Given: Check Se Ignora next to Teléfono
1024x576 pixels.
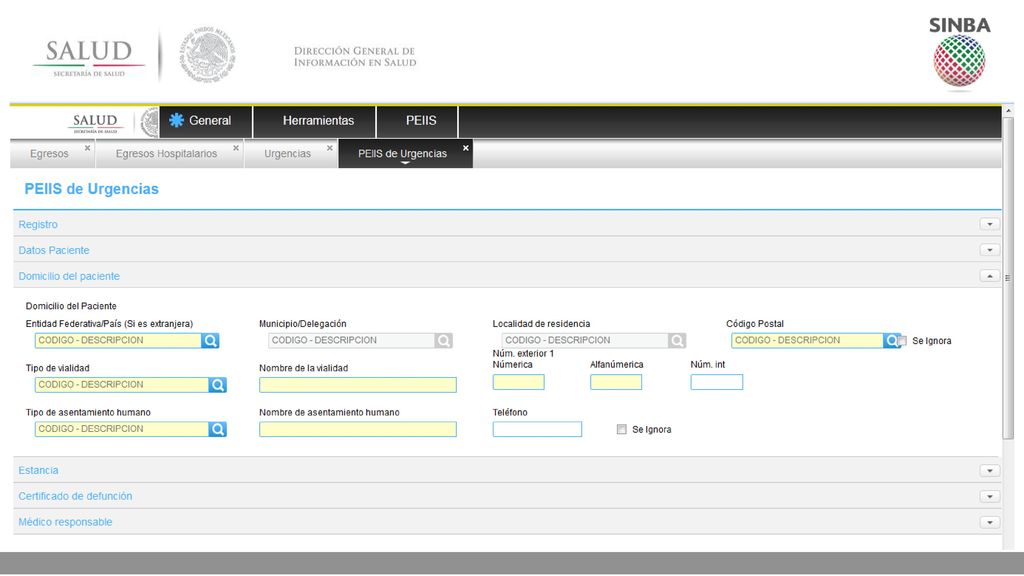Looking at the screenshot, I should pyautogui.click(x=622, y=429).
